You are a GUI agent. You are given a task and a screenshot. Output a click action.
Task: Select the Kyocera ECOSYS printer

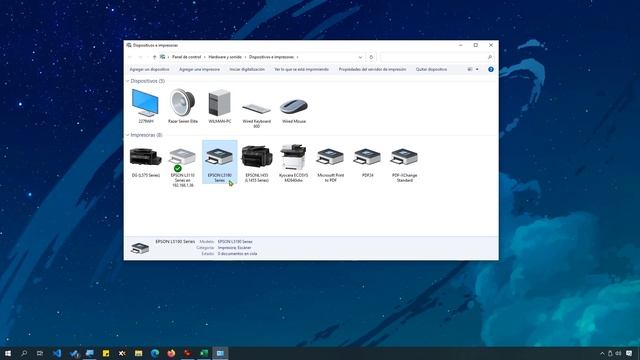point(293,157)
